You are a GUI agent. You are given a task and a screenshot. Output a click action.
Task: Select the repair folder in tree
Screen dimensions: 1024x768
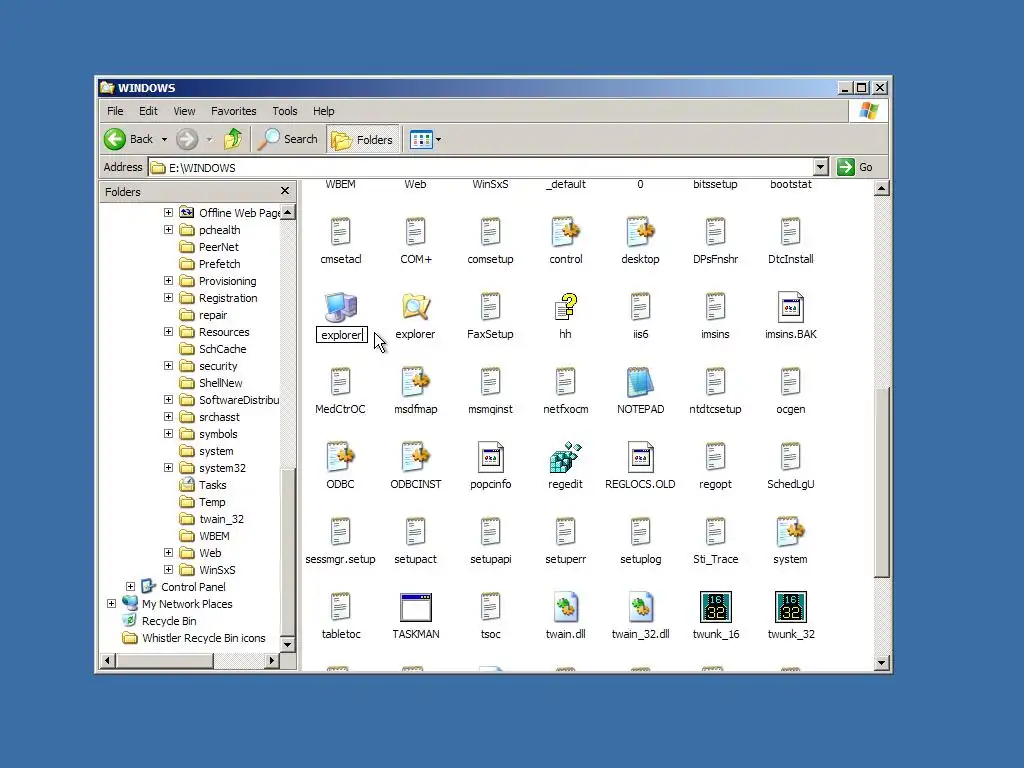coord(212,315)
